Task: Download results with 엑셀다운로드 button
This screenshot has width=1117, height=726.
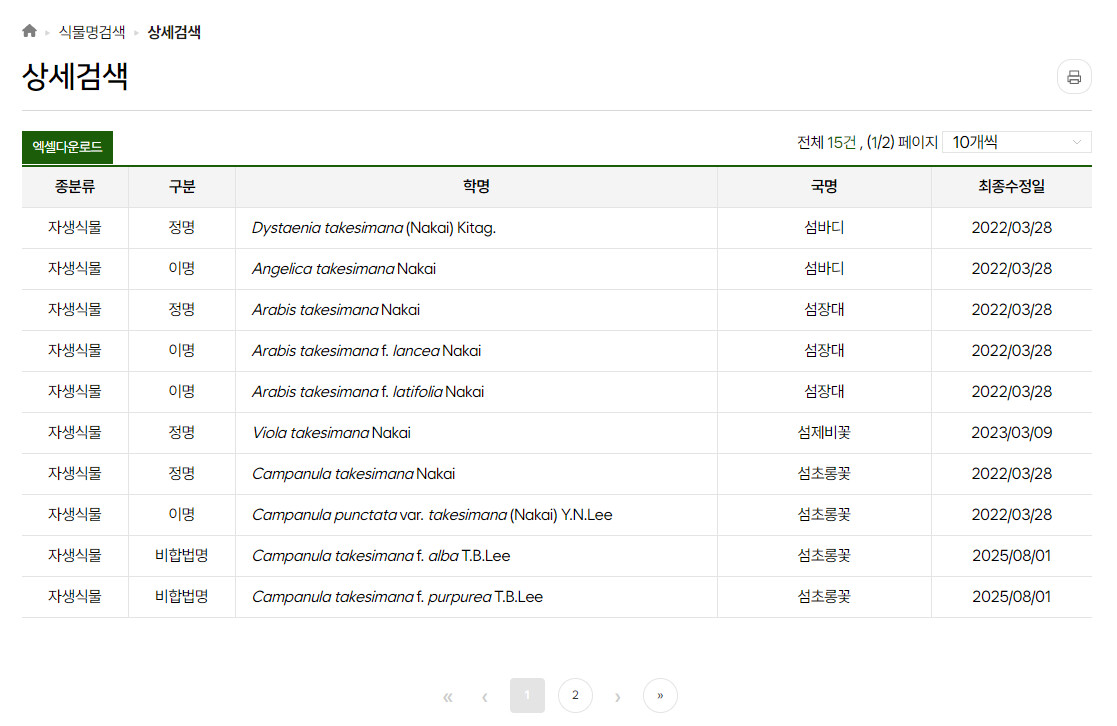Action: [67, 147]
